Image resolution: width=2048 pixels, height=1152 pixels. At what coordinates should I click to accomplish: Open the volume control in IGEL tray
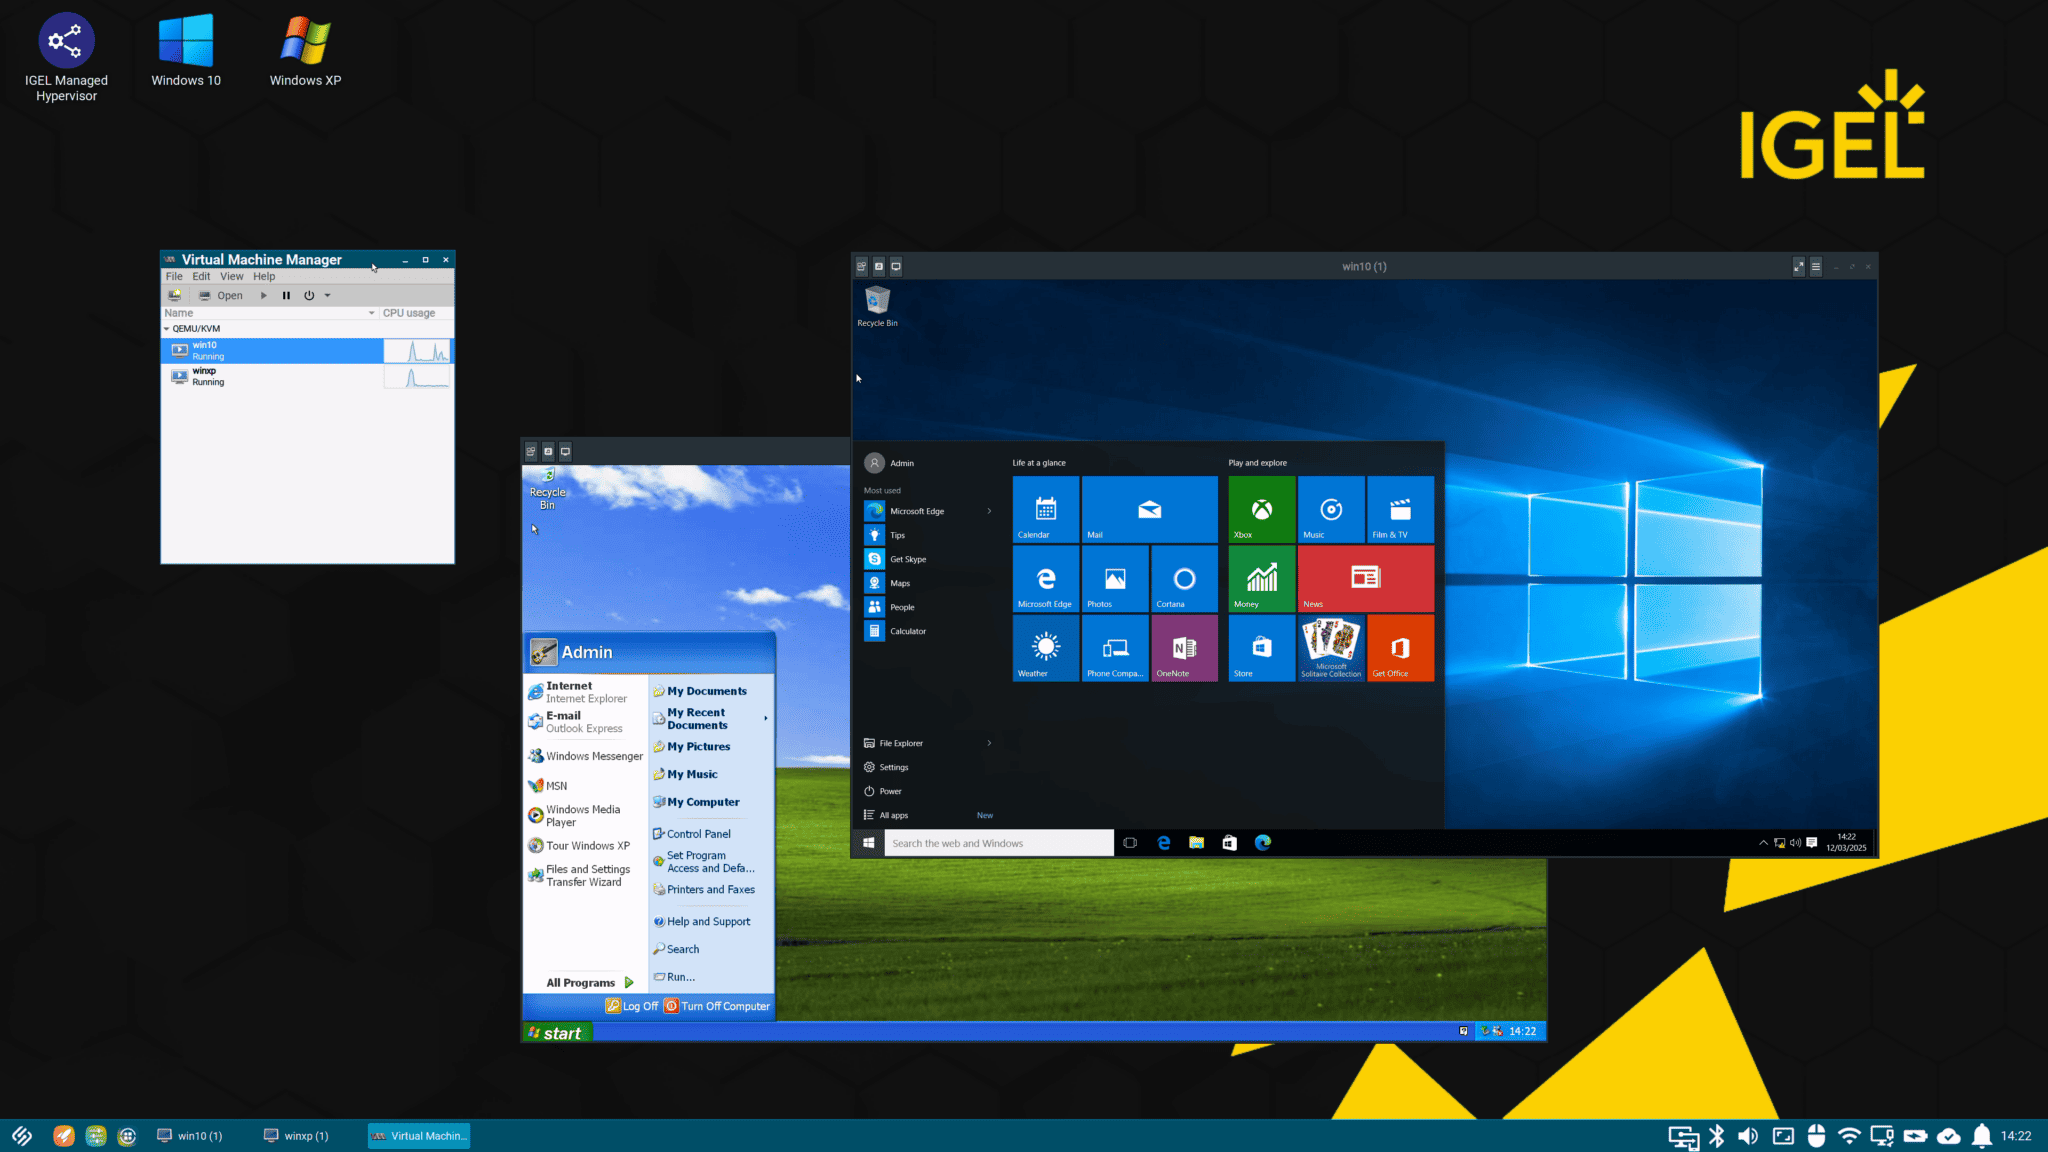coord(1748,1136)
